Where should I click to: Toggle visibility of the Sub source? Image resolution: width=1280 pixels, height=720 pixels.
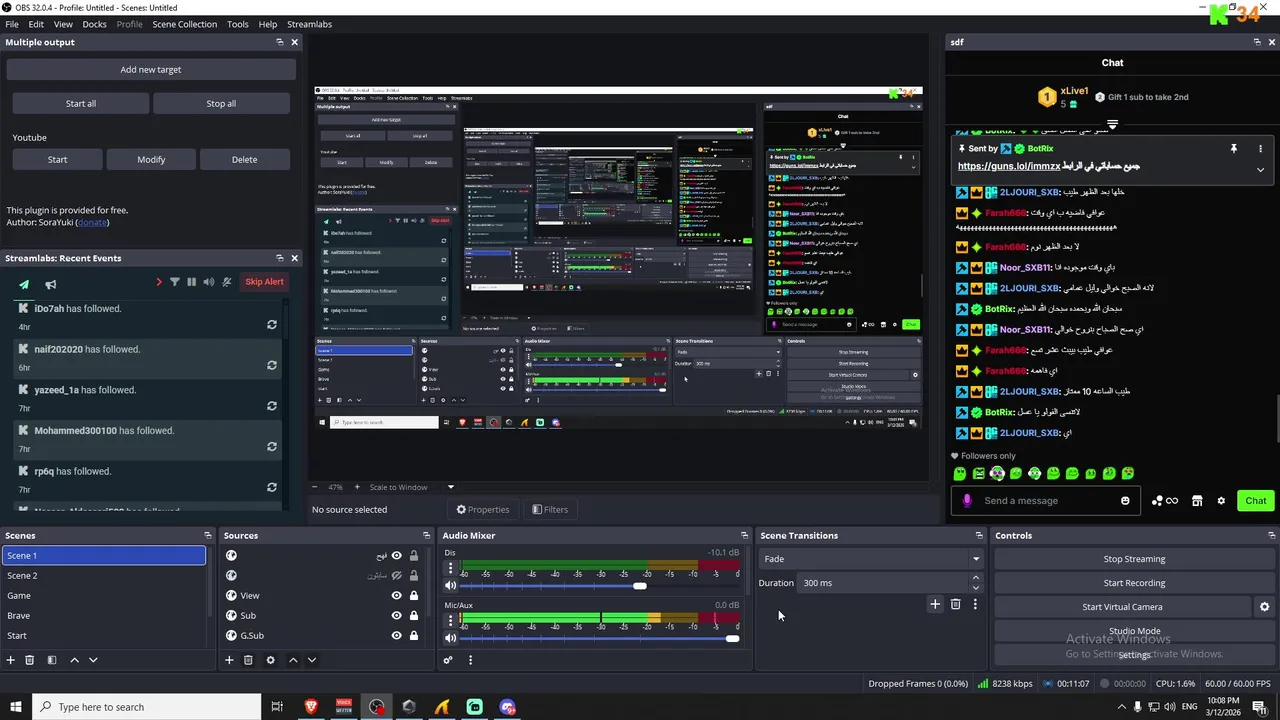coord(397,616)
